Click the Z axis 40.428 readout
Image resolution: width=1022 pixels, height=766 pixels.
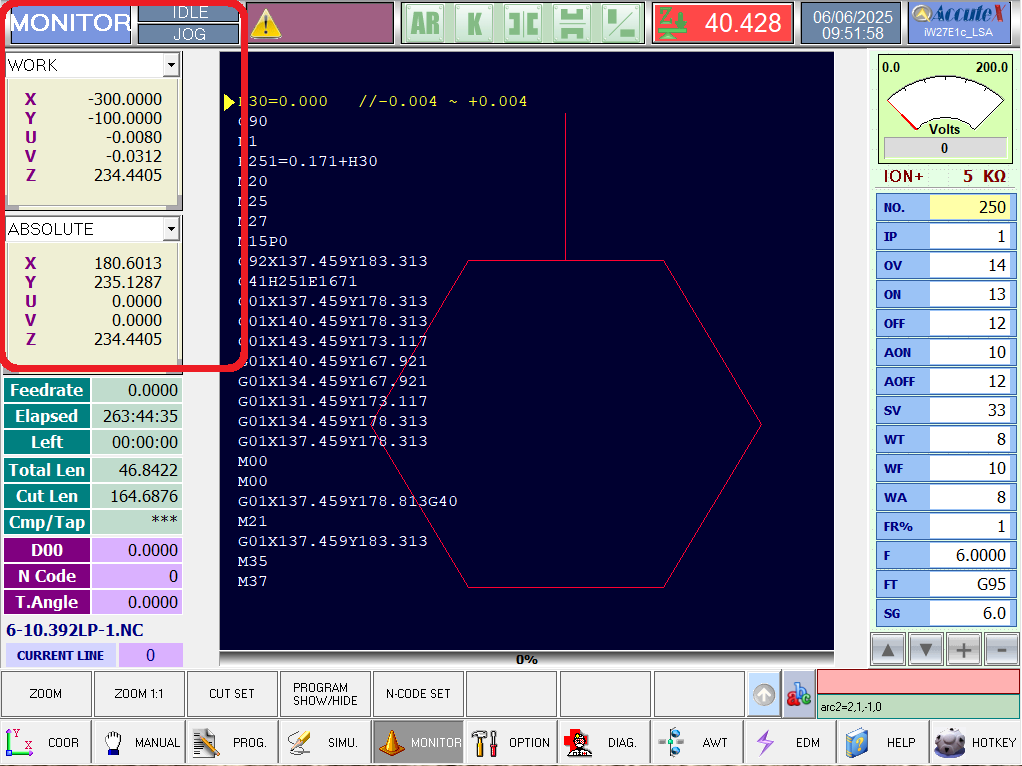[x=723, y=23]
